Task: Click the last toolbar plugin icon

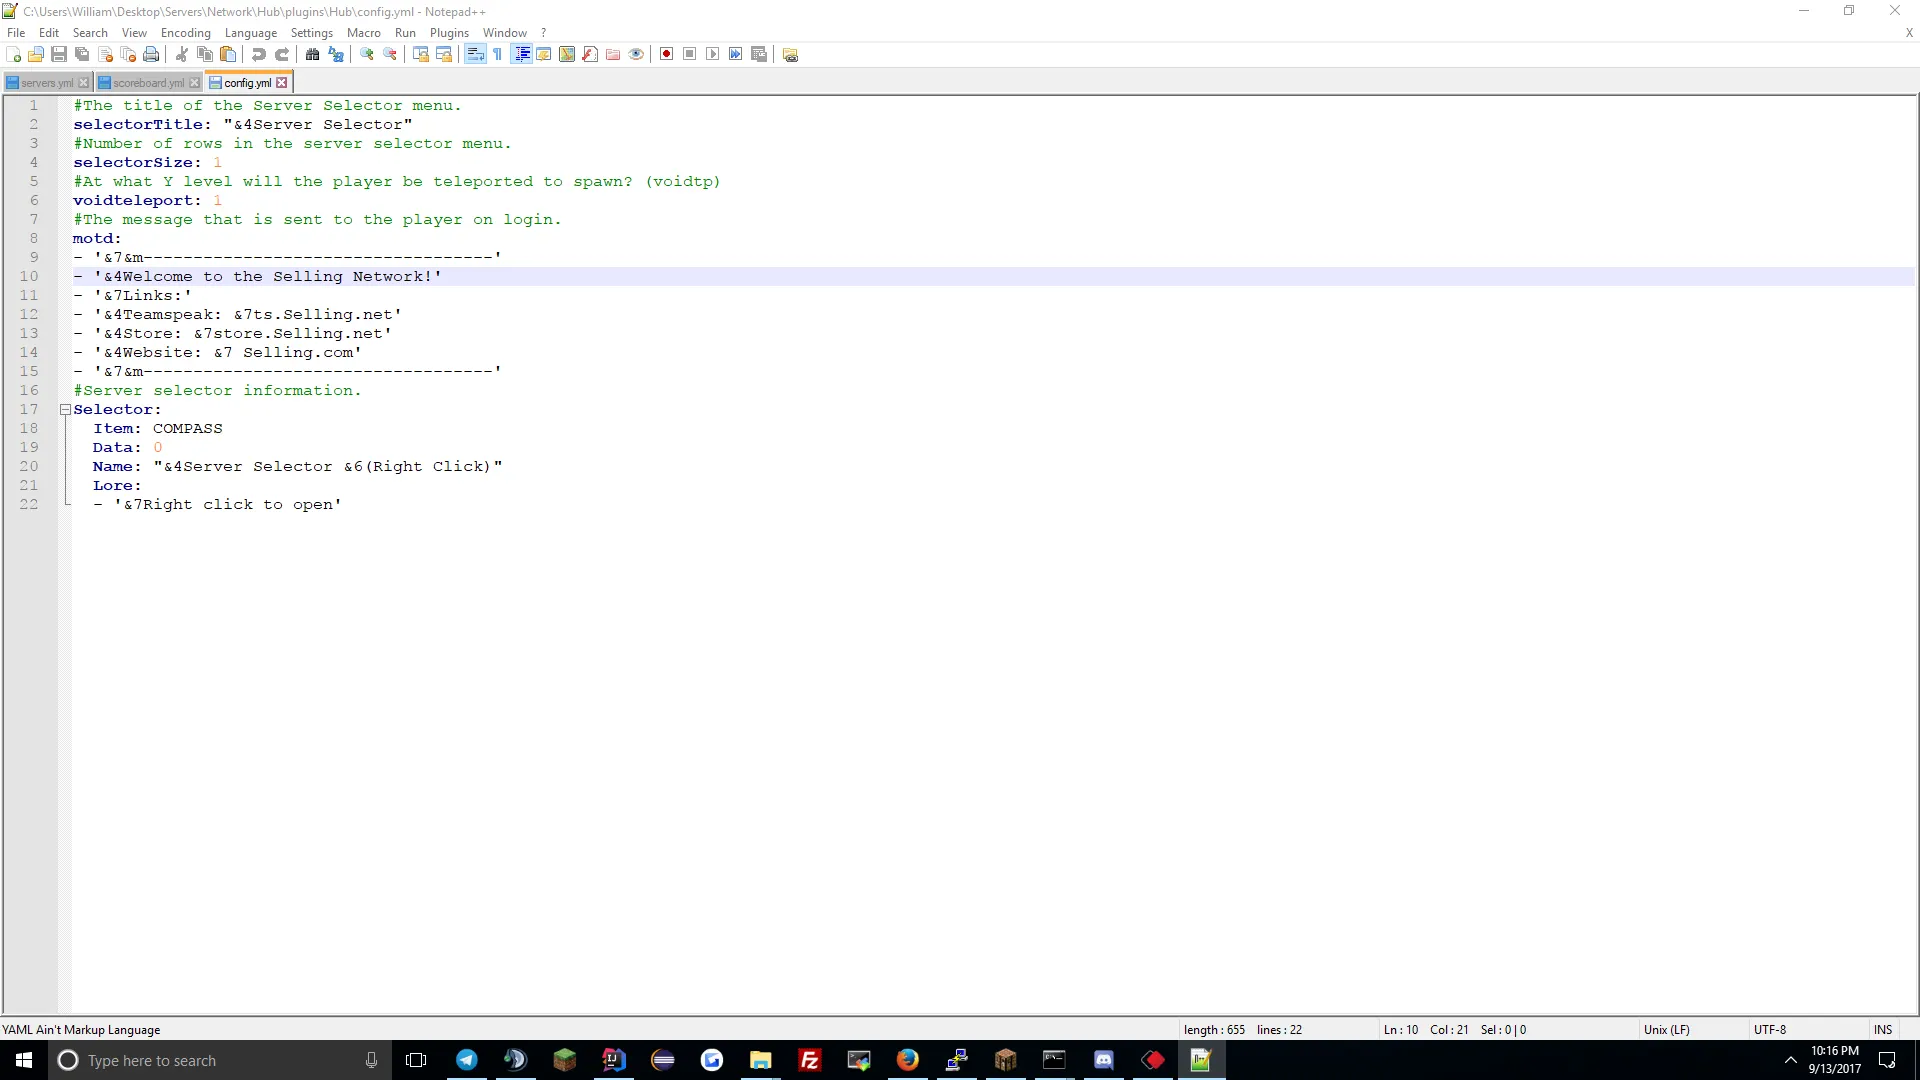Action: point(790,54)
